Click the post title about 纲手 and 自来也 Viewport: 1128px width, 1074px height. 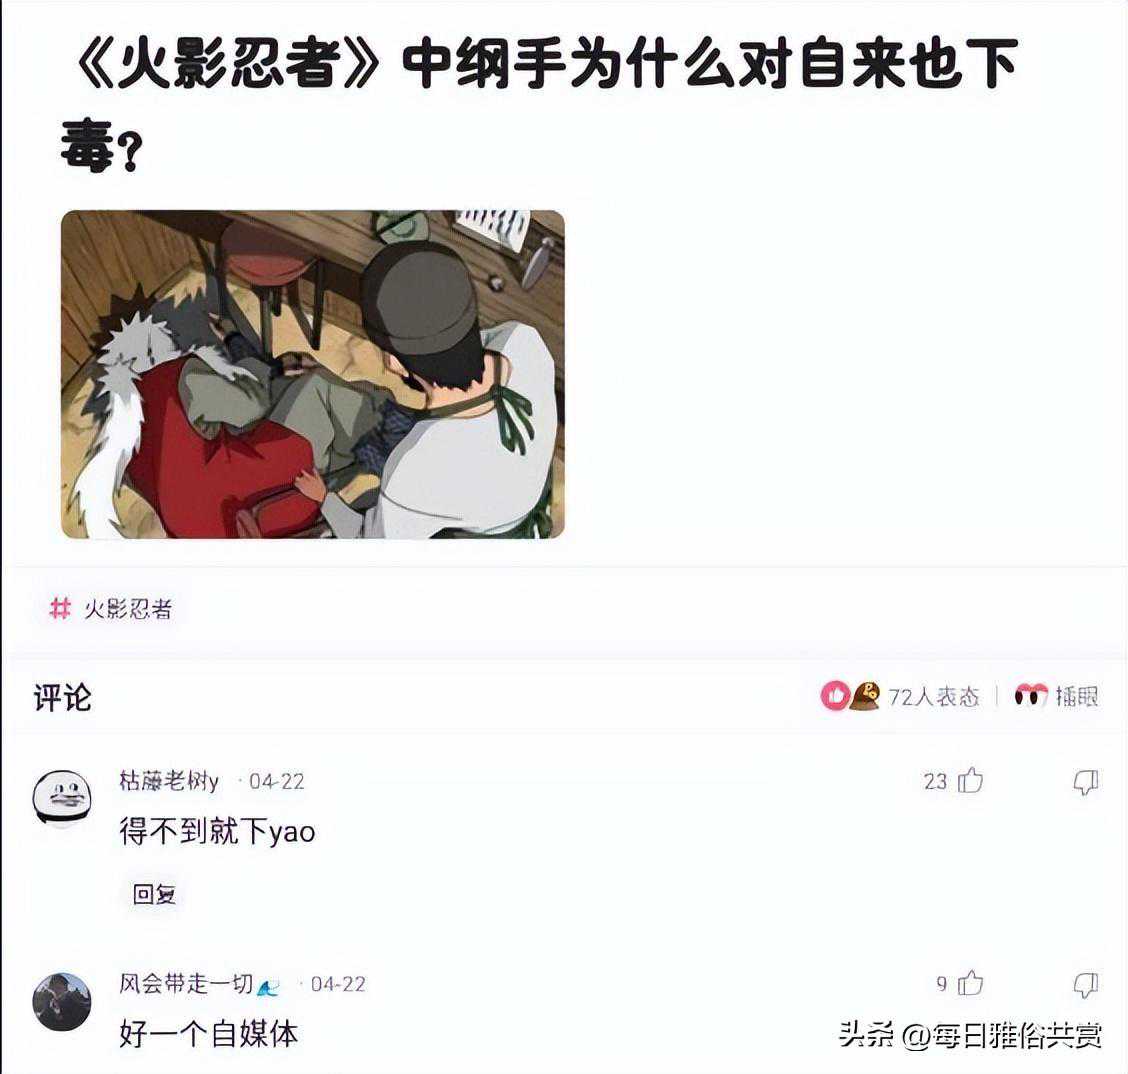[540, 104]
